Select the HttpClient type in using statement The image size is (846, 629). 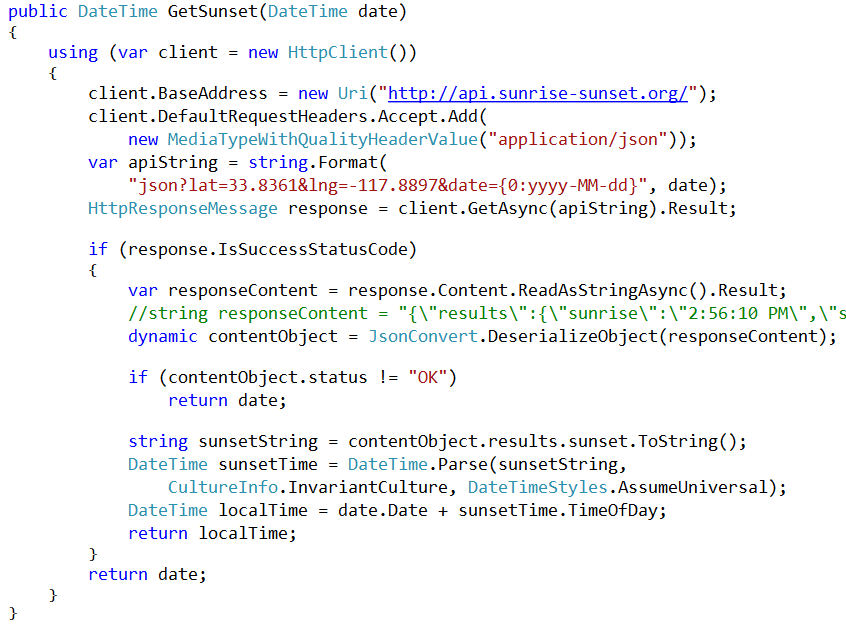pos(338,52)
